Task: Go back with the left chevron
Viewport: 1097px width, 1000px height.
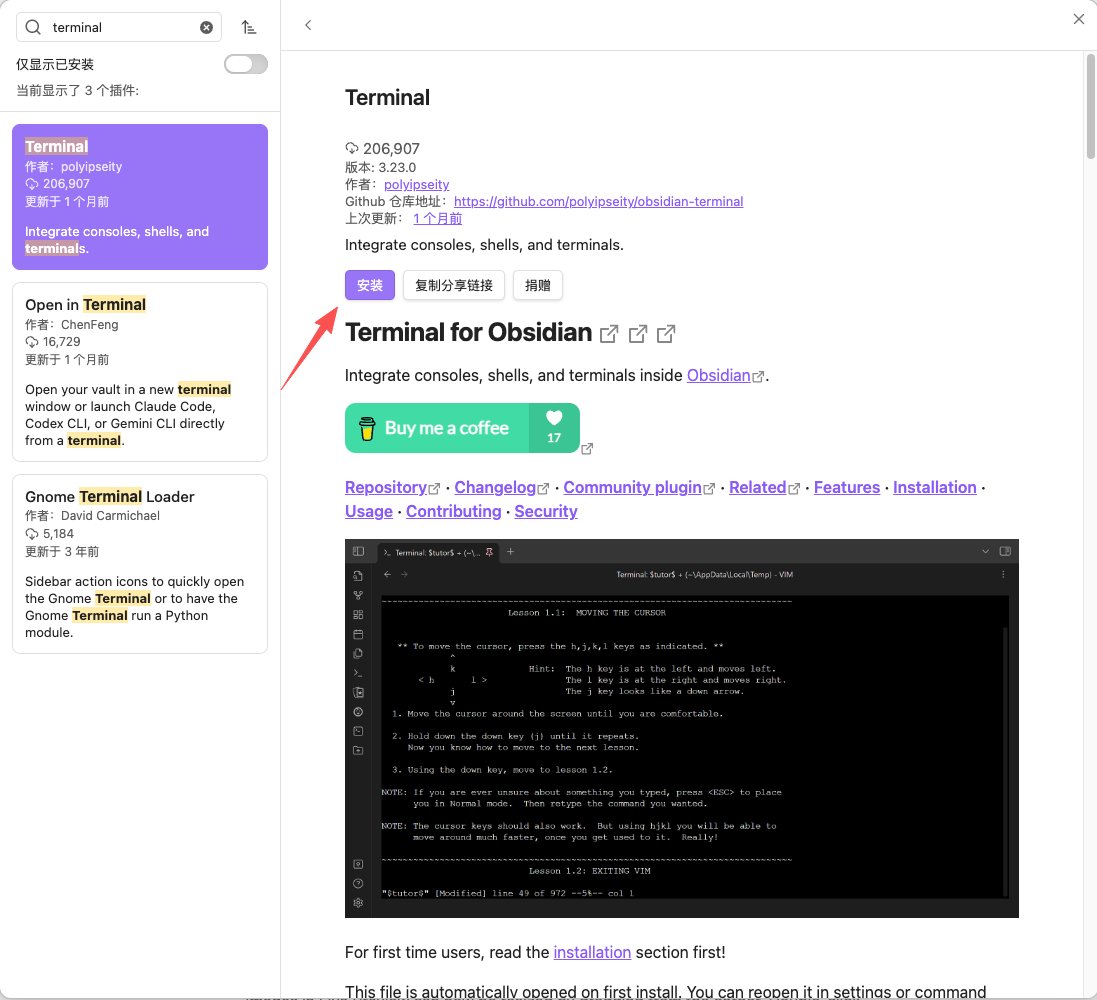Action: (x=308, y=25)
